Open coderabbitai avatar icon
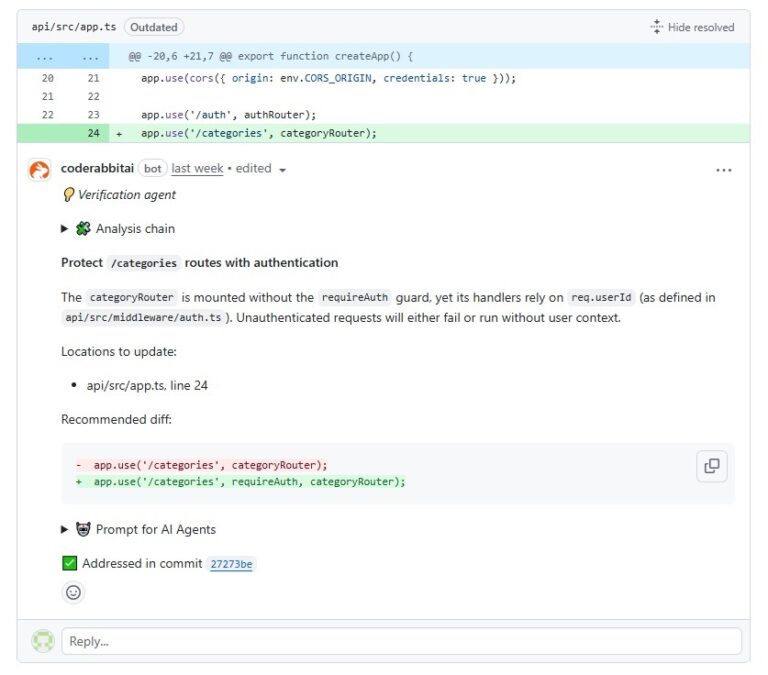Image resolution: width=768 pixels, height=675 pixels. click(40, 170)
